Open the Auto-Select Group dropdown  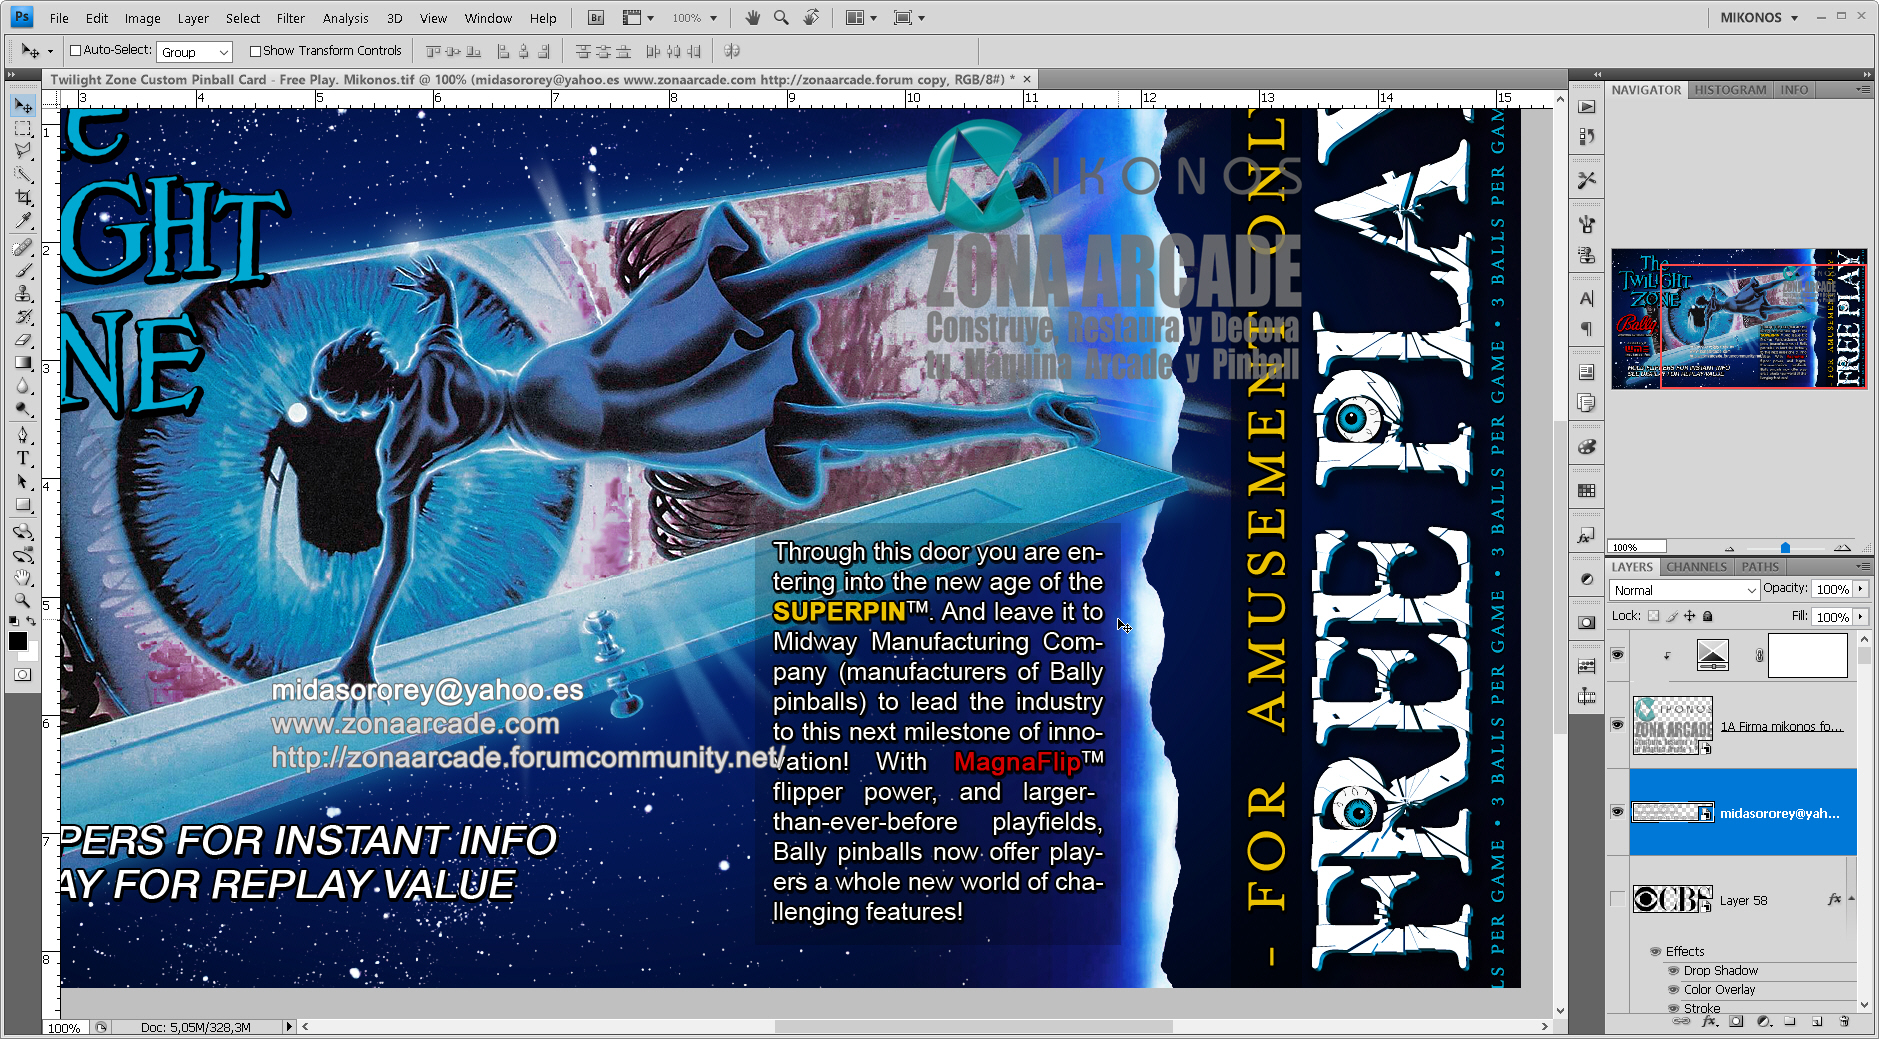point(195,52)
